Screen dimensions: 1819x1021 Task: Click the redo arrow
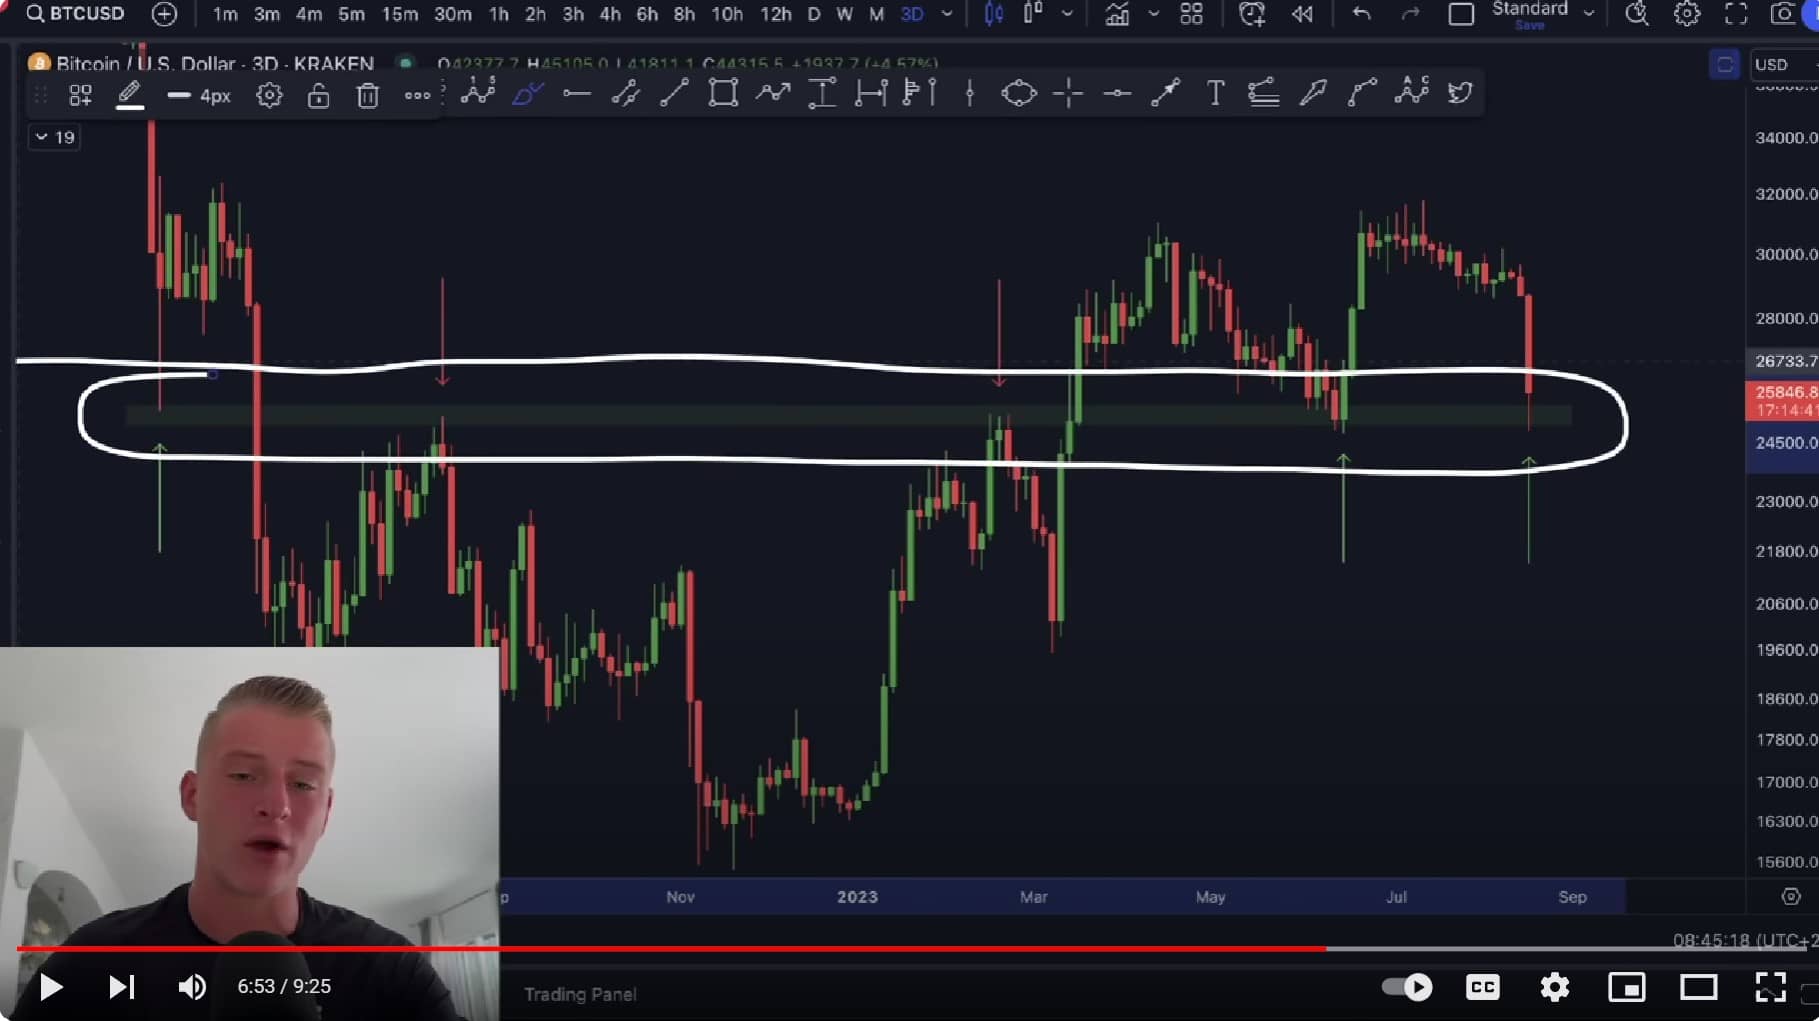tap(1410, 14)
